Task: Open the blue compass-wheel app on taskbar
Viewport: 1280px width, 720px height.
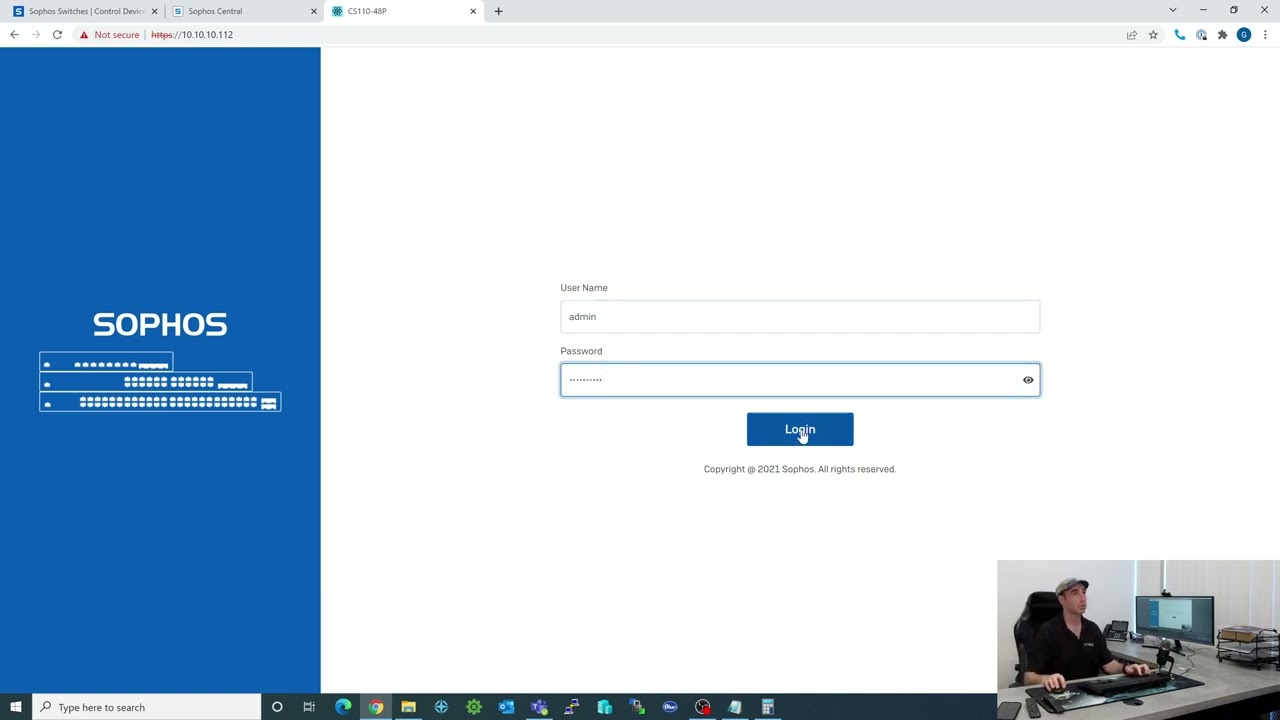Action: 441,707
